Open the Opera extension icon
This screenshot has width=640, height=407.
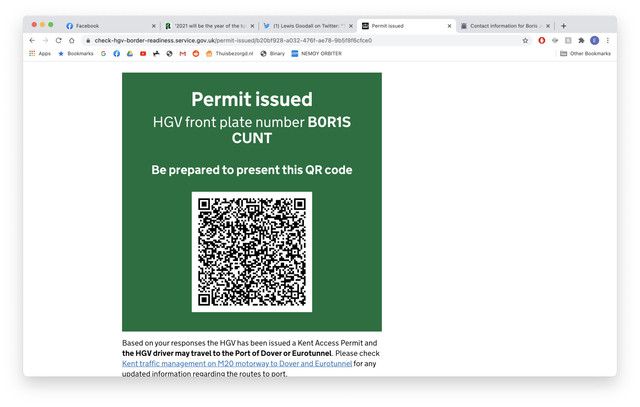tap(542, 40)
